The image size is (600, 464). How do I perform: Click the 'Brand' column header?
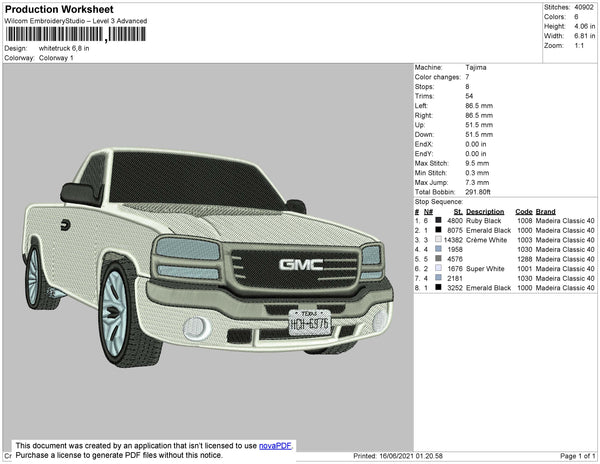point(545,212)
